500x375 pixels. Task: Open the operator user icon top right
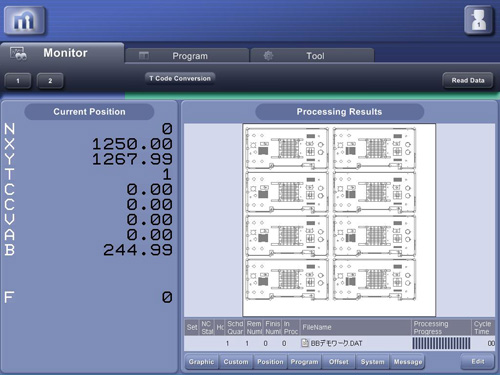[478, 21]
